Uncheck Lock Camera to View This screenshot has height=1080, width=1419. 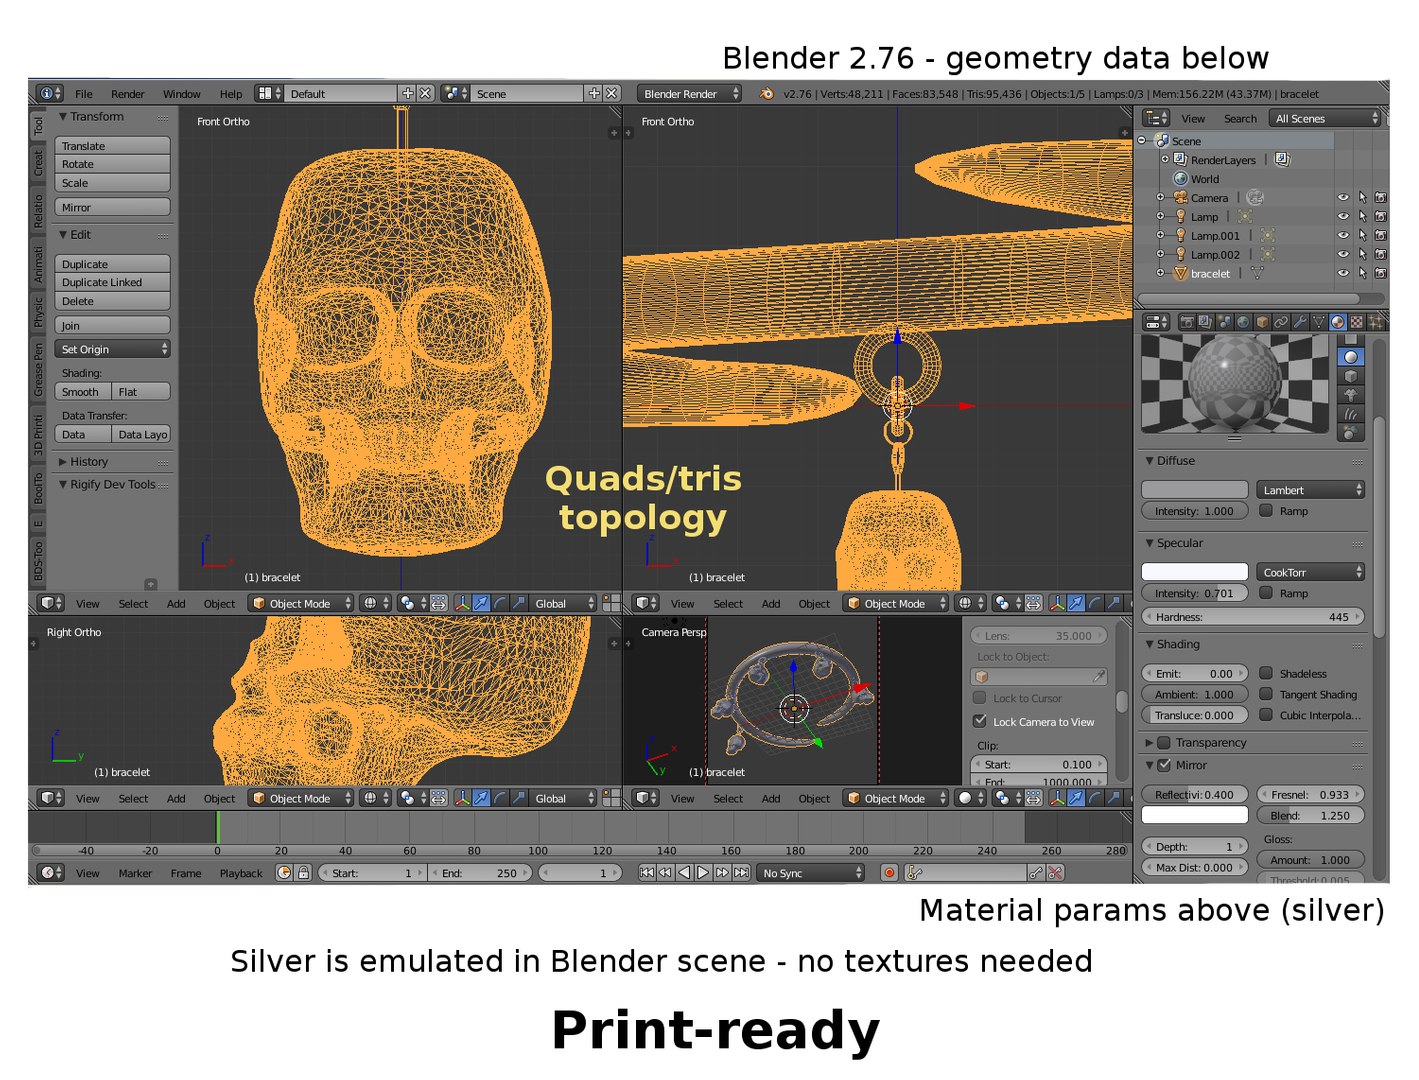point(980,721)
